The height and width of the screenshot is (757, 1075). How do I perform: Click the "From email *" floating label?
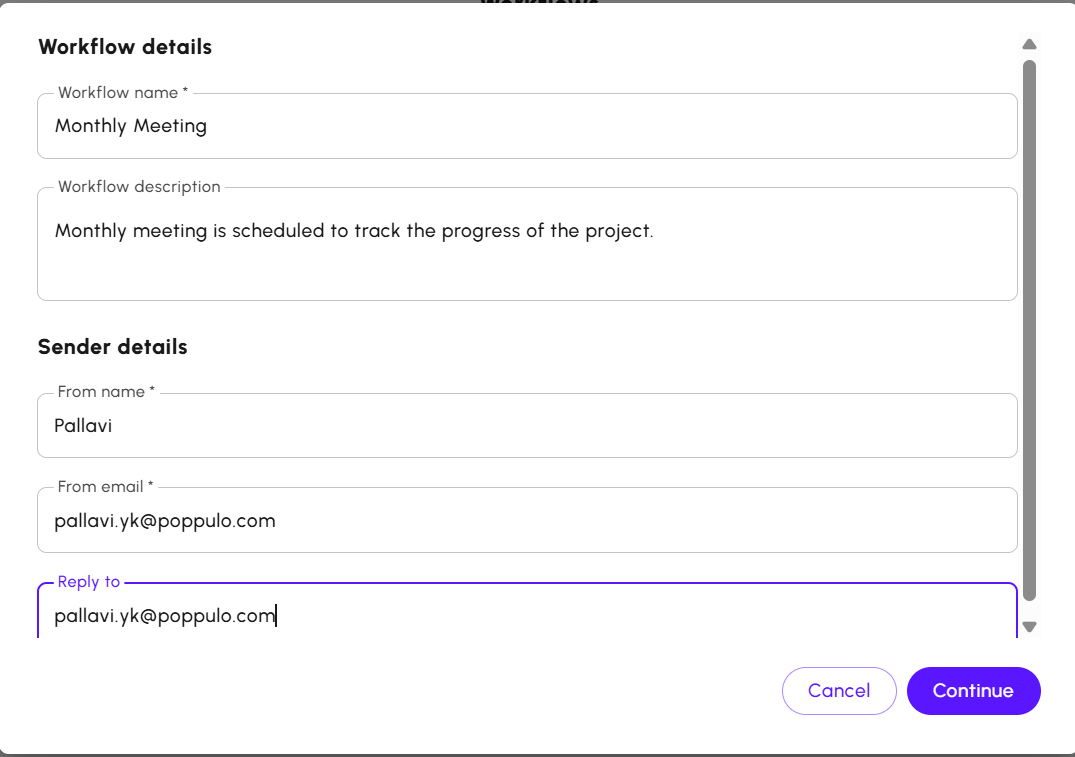click(x=106, y=487)
